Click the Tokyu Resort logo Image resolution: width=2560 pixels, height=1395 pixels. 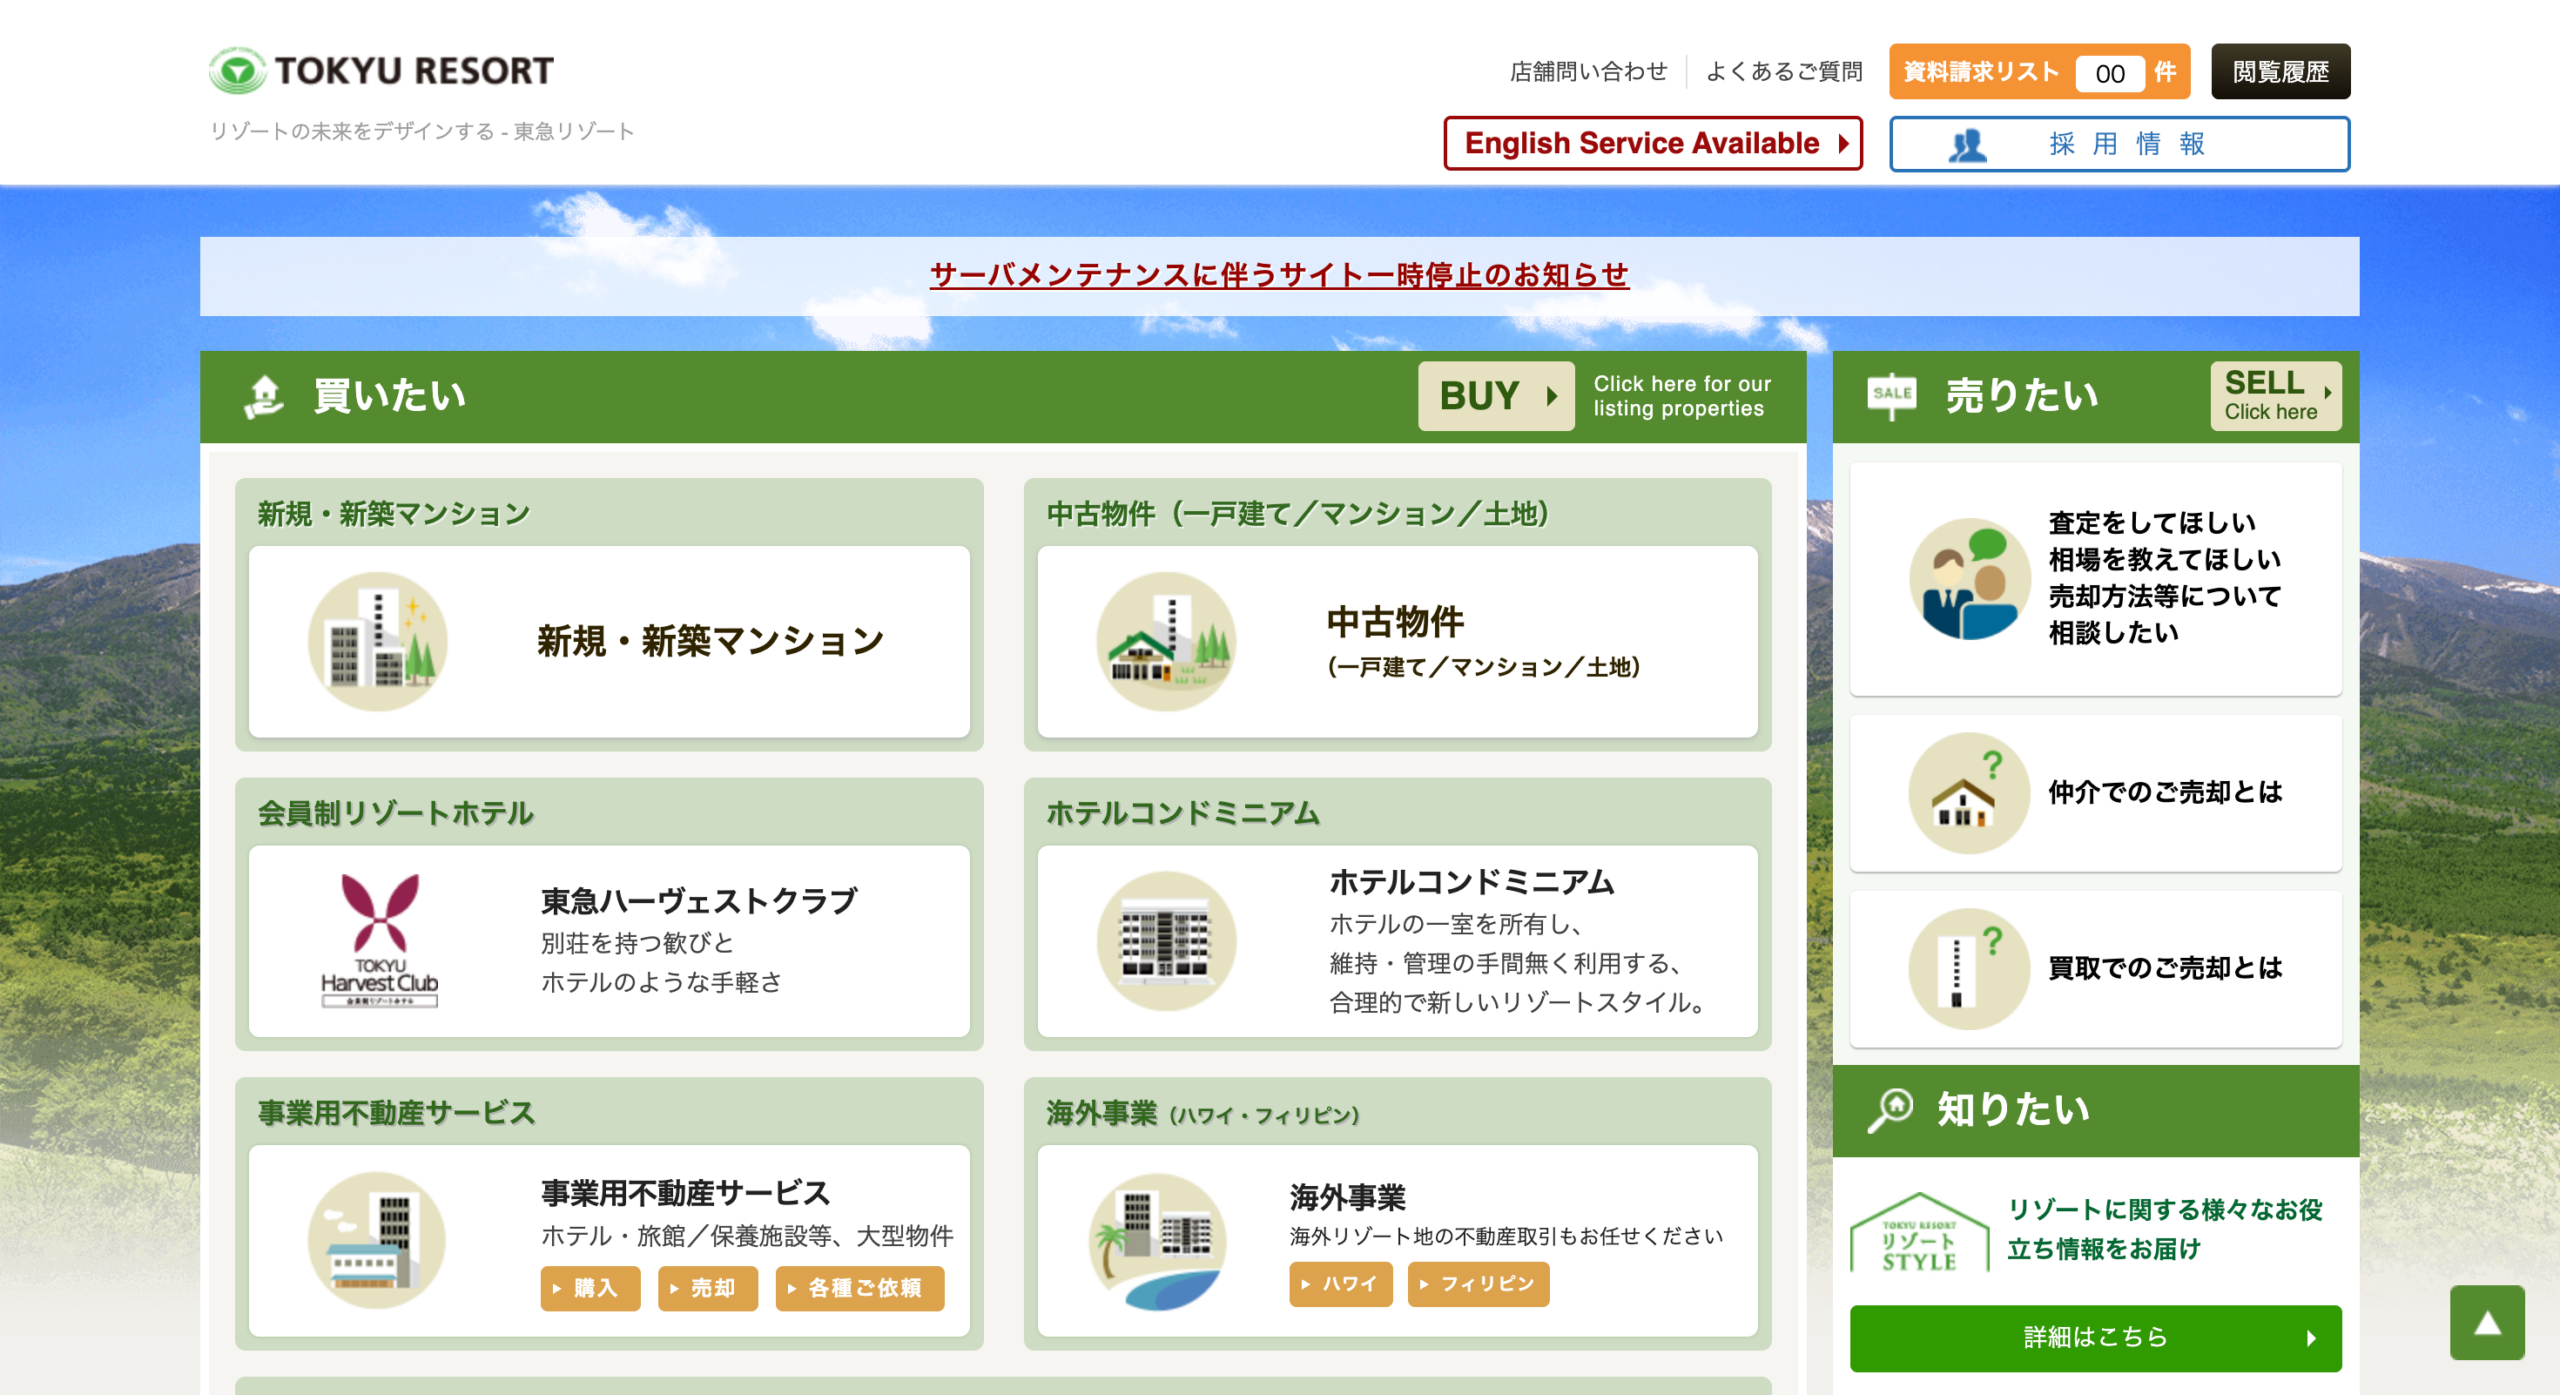click(x=381, y=71)
